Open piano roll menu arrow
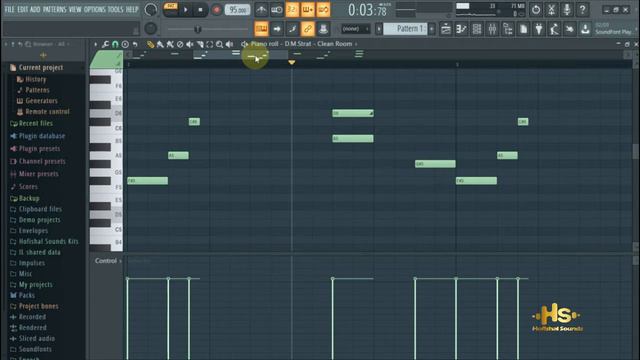This screenshot has width=640, height=360. [96, 44]
